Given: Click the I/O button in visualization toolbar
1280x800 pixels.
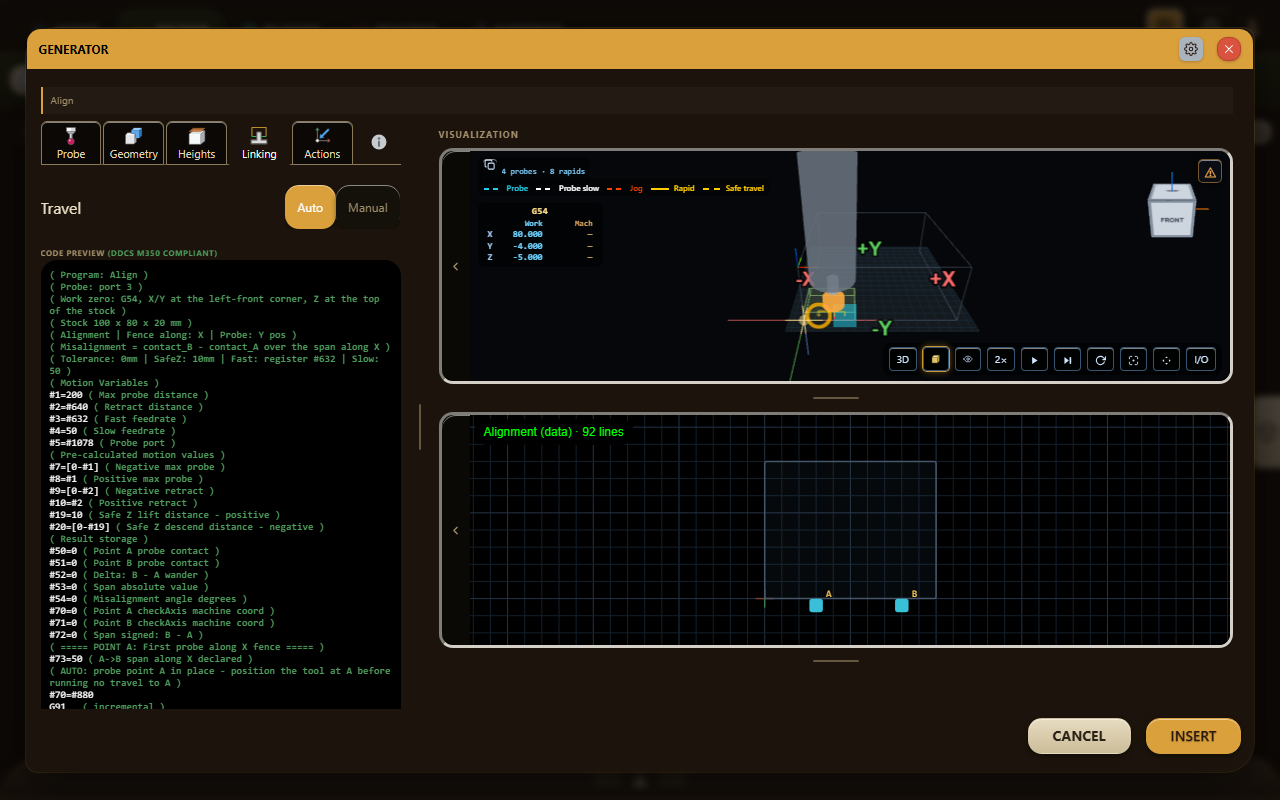Looking at the screenshot, I should pyautogui.click(x=1201, y=359).
